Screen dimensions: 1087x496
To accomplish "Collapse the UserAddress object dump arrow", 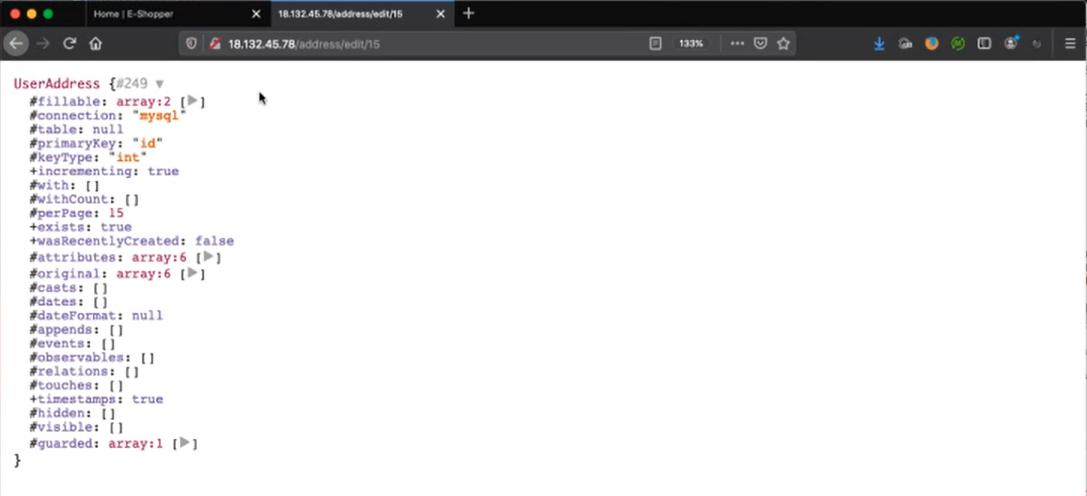I will click(x=160, y=84).
